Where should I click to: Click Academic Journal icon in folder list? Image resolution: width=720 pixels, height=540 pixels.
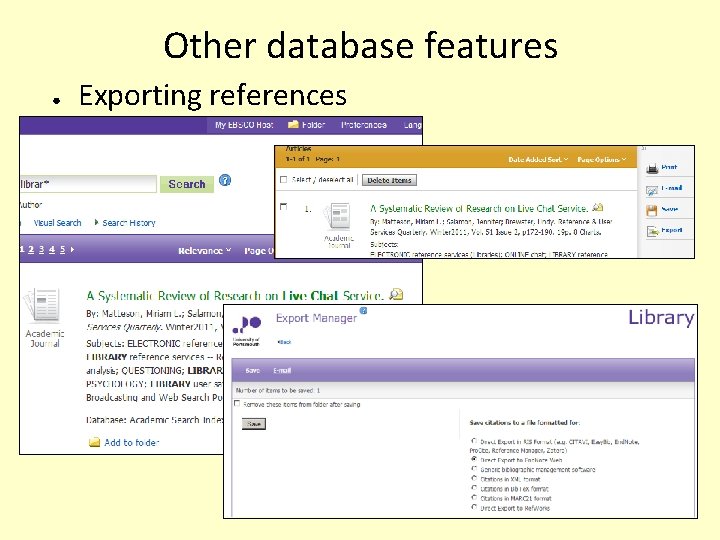(338, 216)
